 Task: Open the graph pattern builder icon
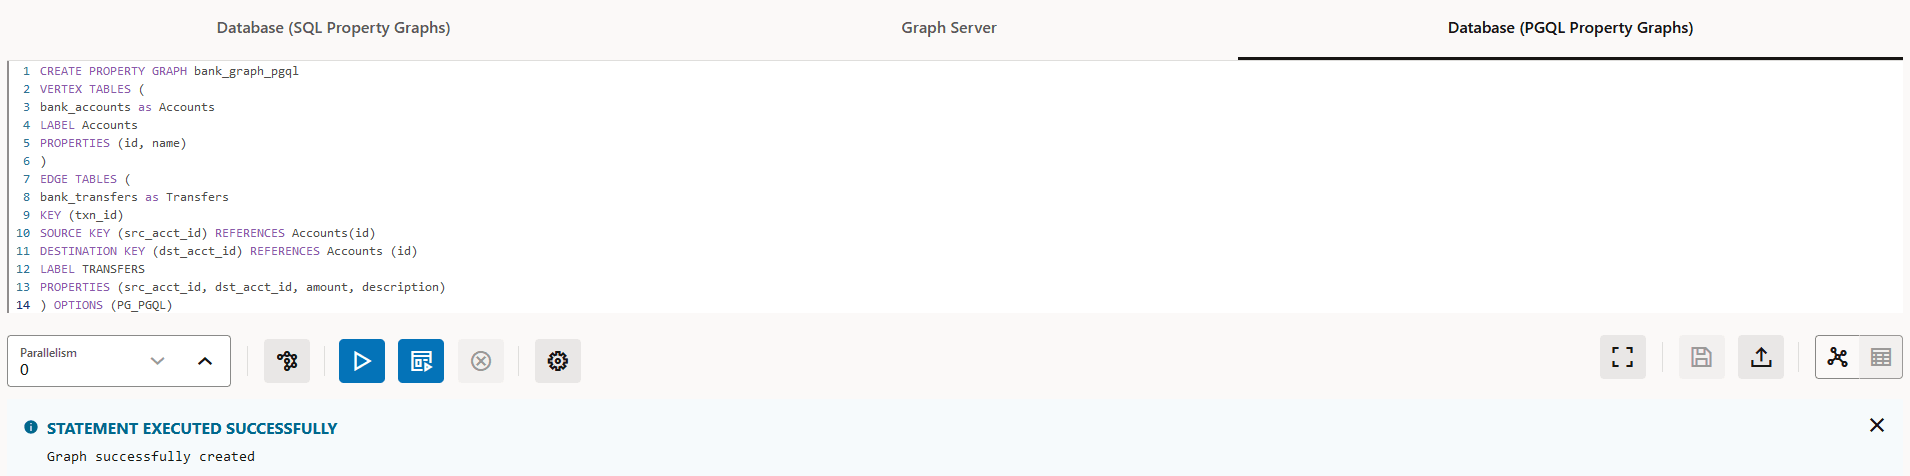[287, 361]
